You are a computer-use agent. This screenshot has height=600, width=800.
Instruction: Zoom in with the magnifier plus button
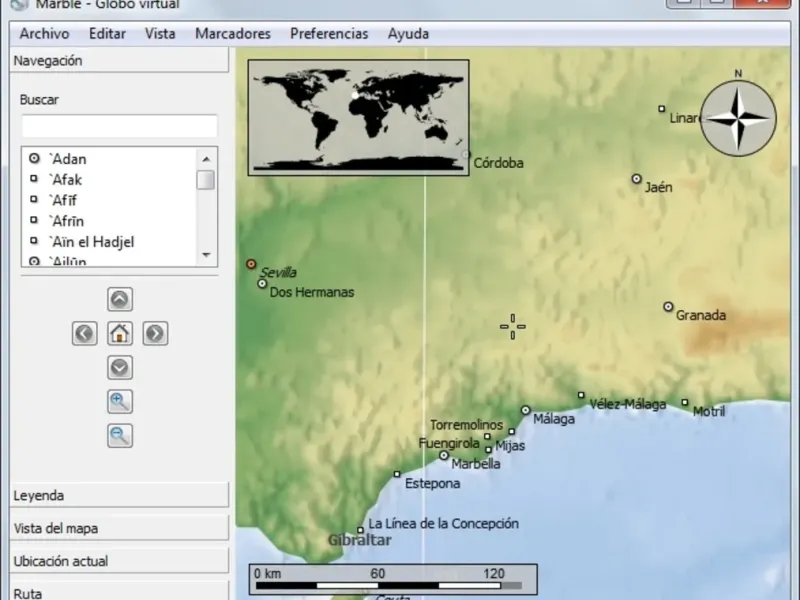[x=120, y=402]
